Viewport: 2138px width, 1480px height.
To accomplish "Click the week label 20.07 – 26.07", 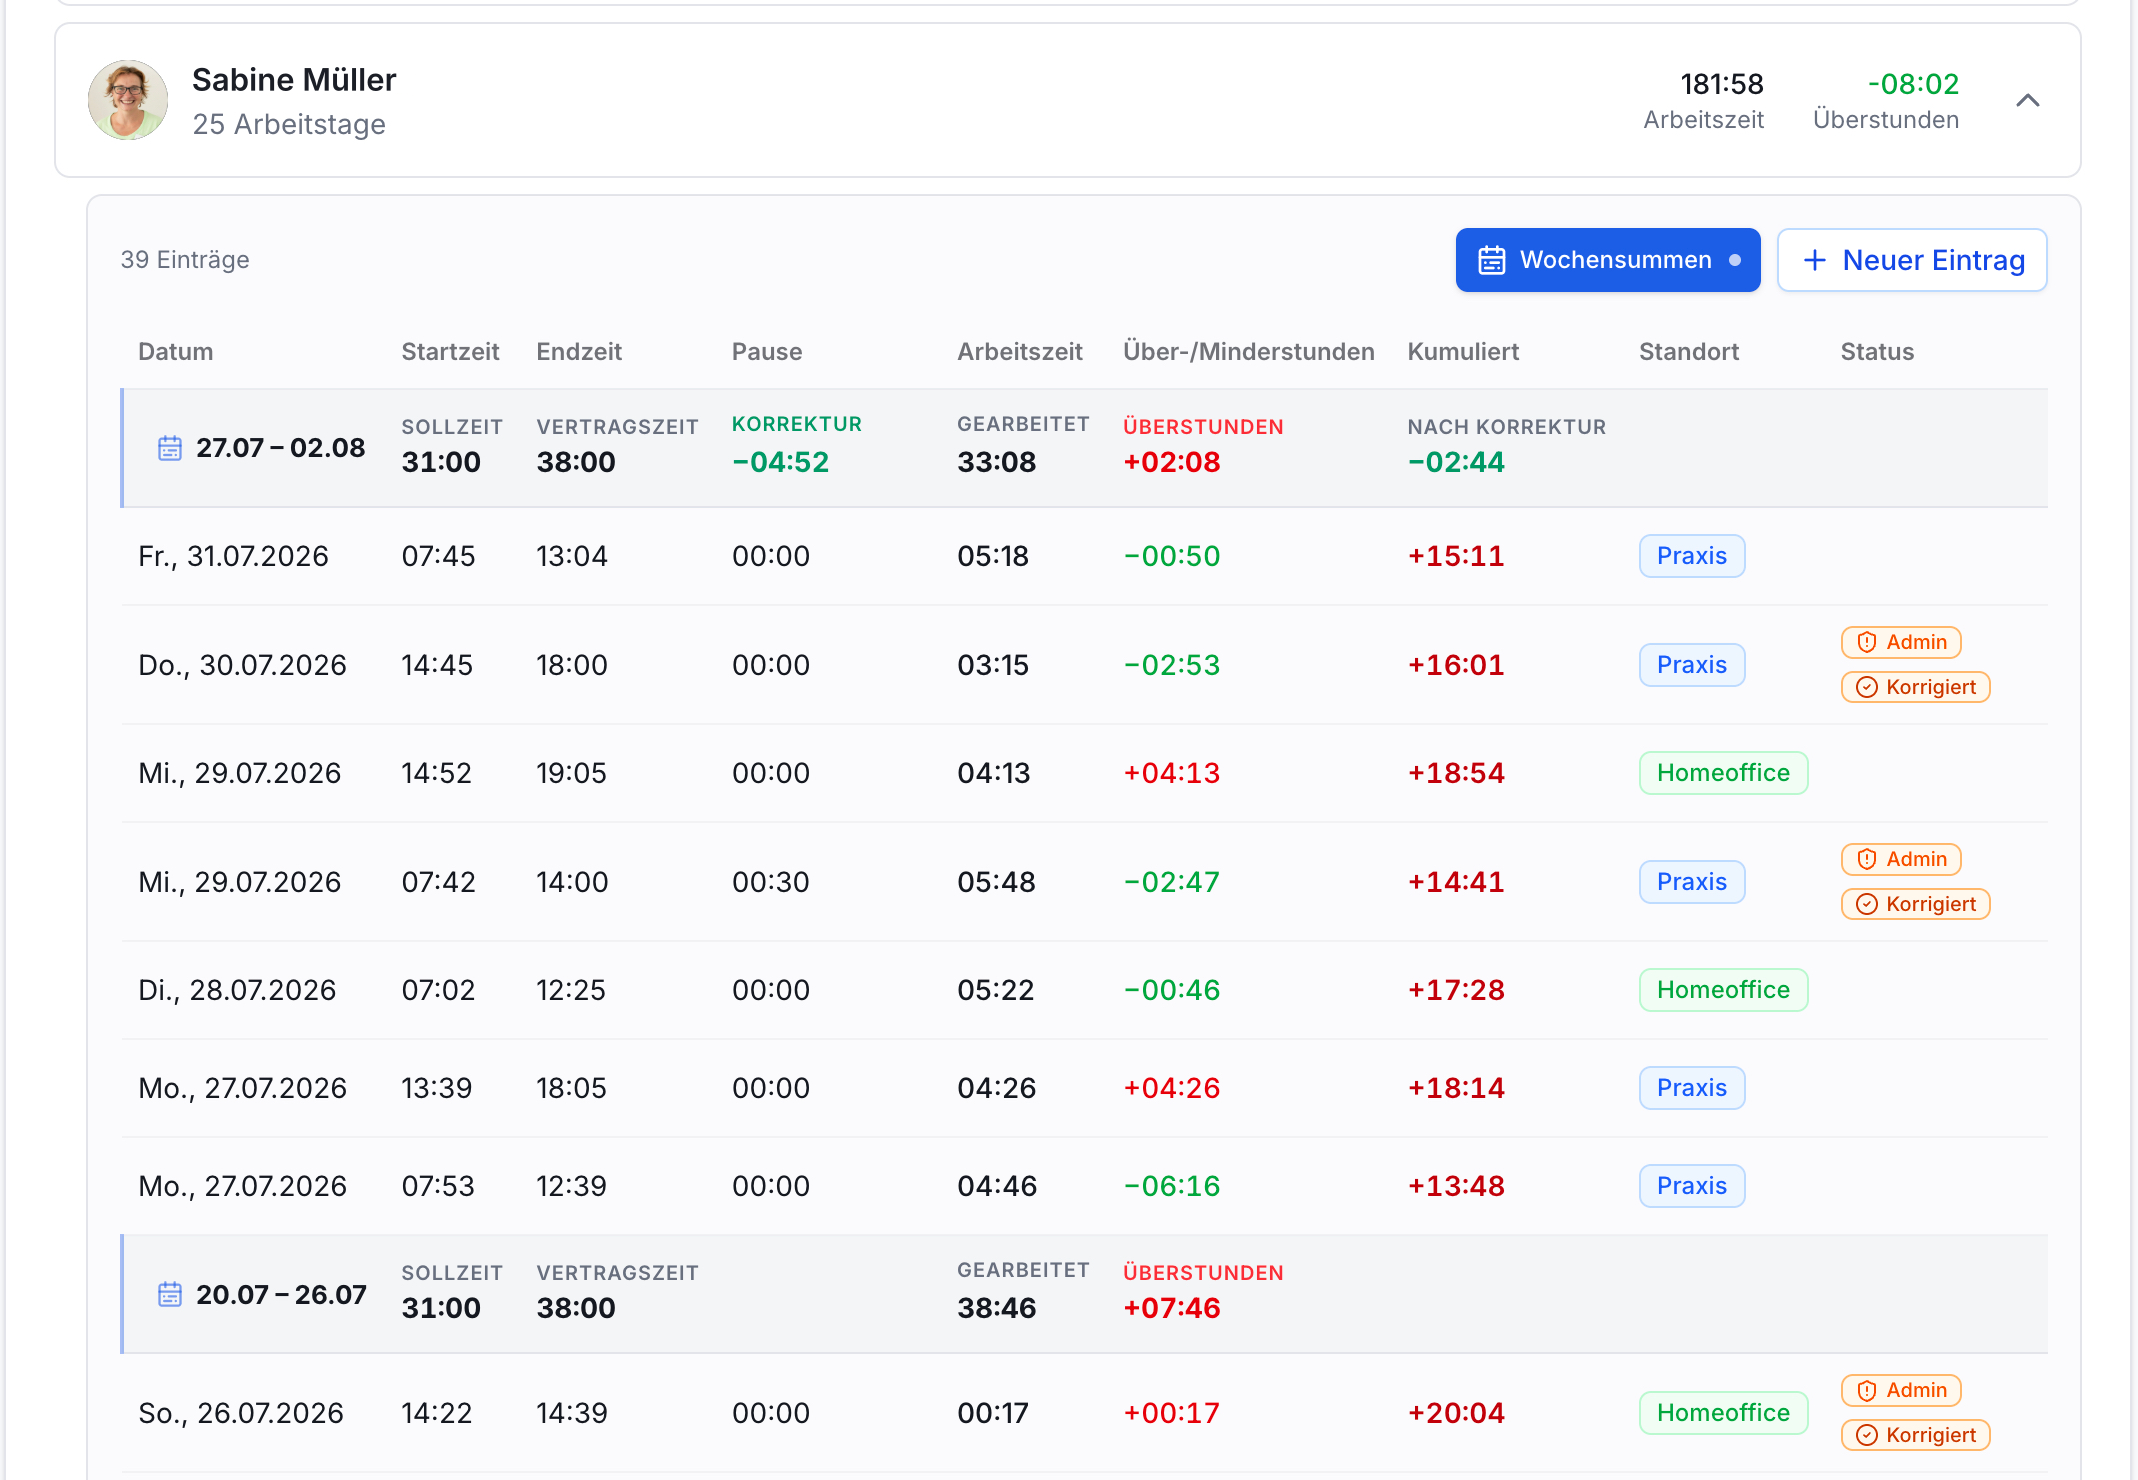I will (281, 1294).
